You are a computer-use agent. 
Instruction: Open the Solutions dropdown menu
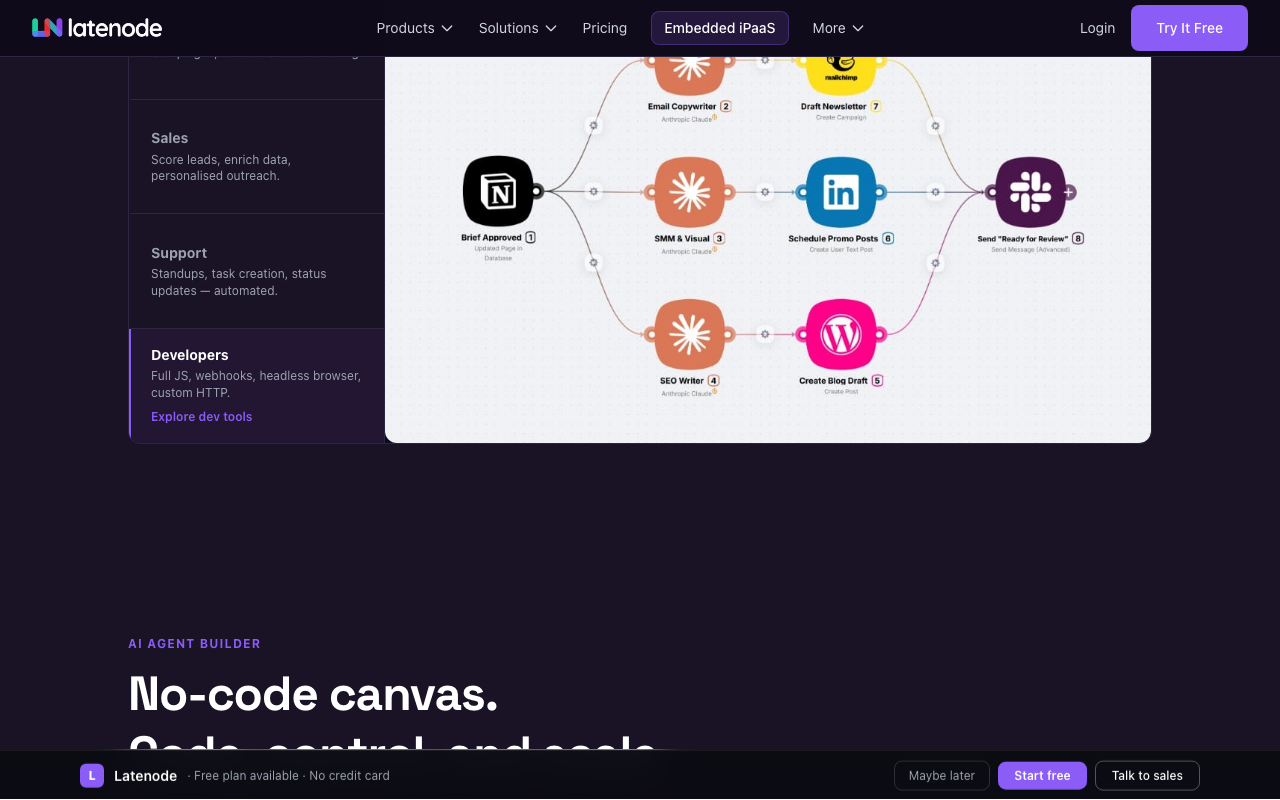[517, 28]
